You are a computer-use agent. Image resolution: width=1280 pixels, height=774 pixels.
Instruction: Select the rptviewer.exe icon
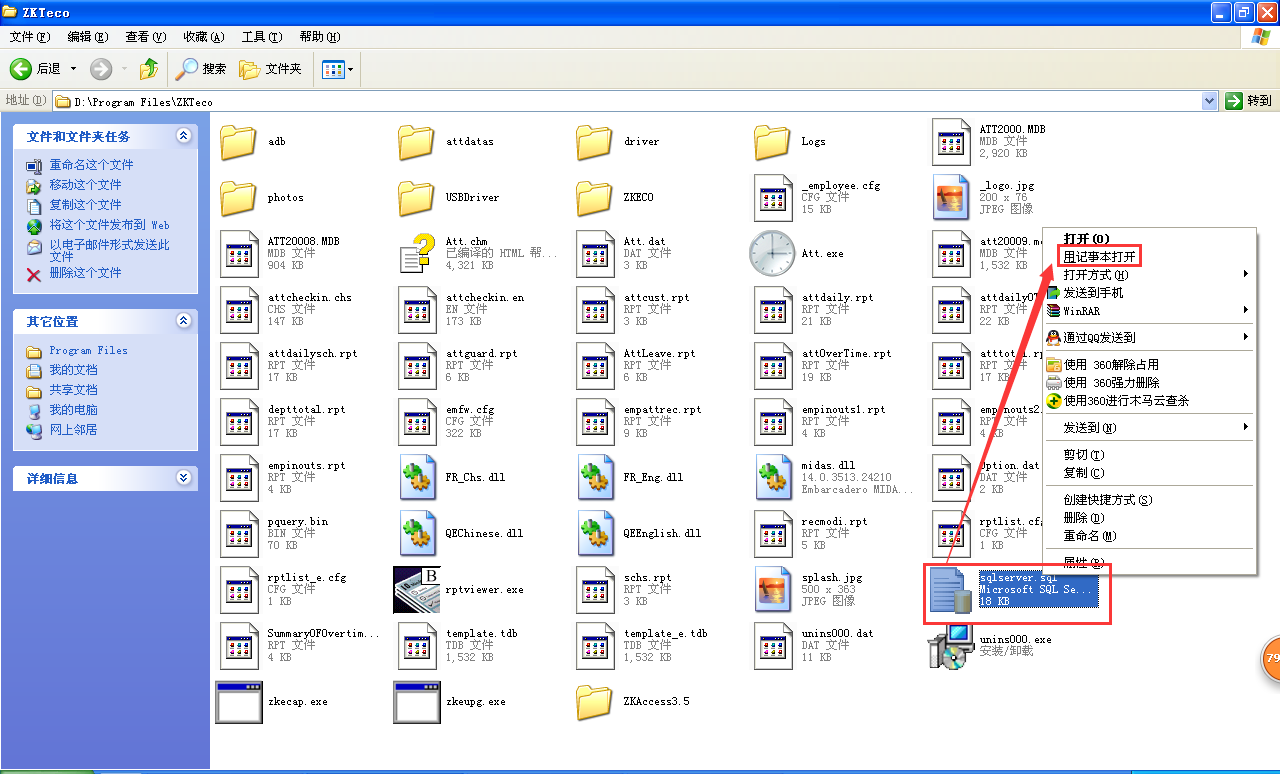click(x=416, y=590)
